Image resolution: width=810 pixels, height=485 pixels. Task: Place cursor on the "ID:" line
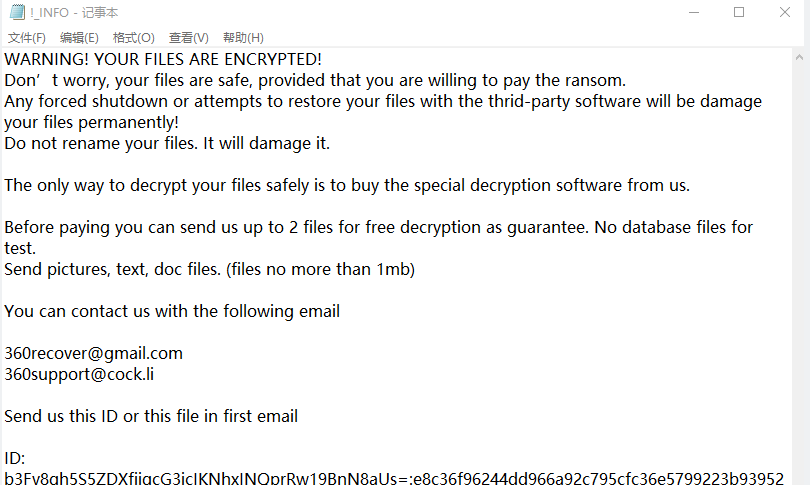tap(15, 458)
